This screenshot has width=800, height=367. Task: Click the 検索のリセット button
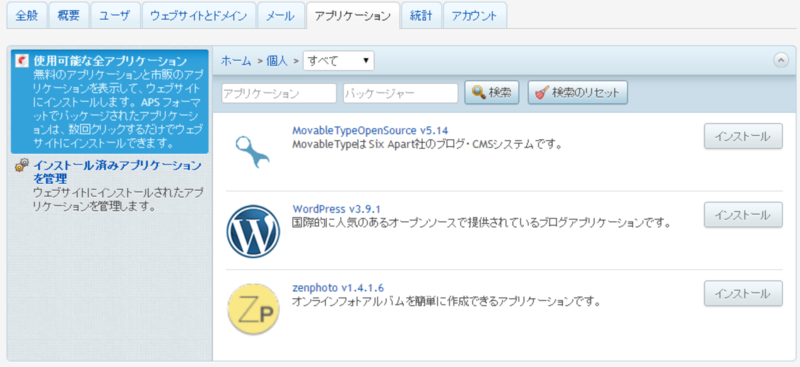pos(578,93)
